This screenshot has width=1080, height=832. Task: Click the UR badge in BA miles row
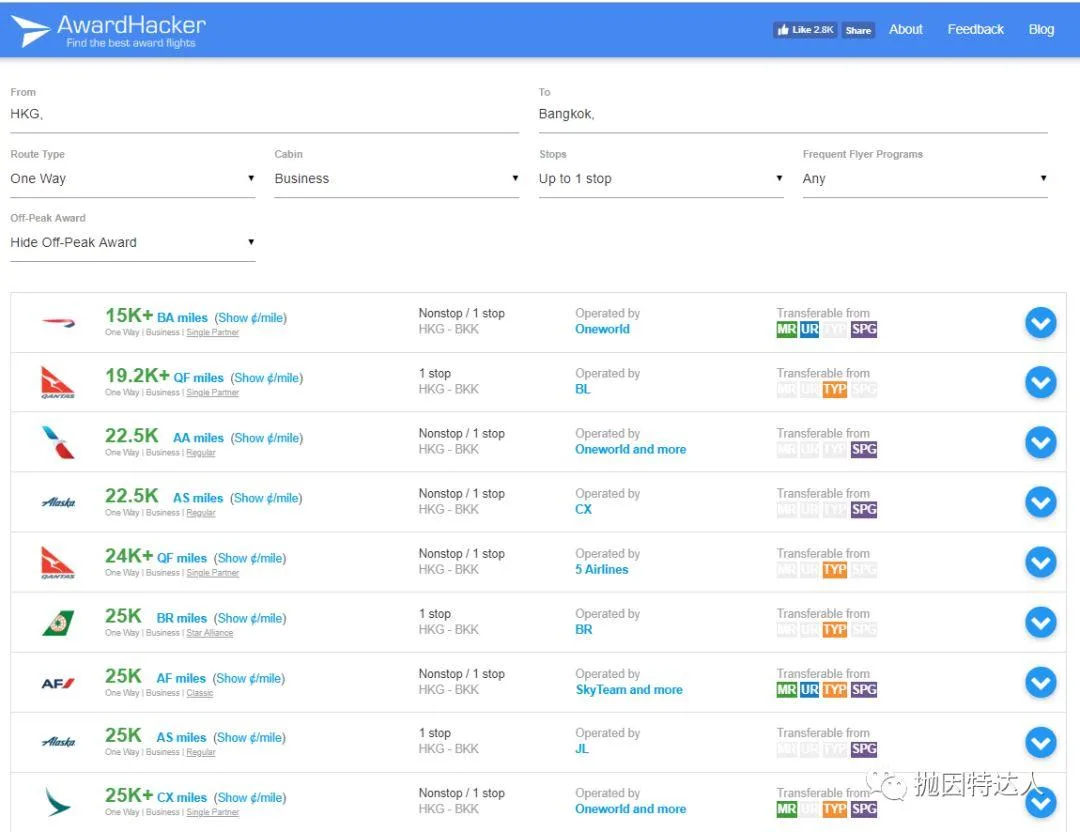point(809,329)
